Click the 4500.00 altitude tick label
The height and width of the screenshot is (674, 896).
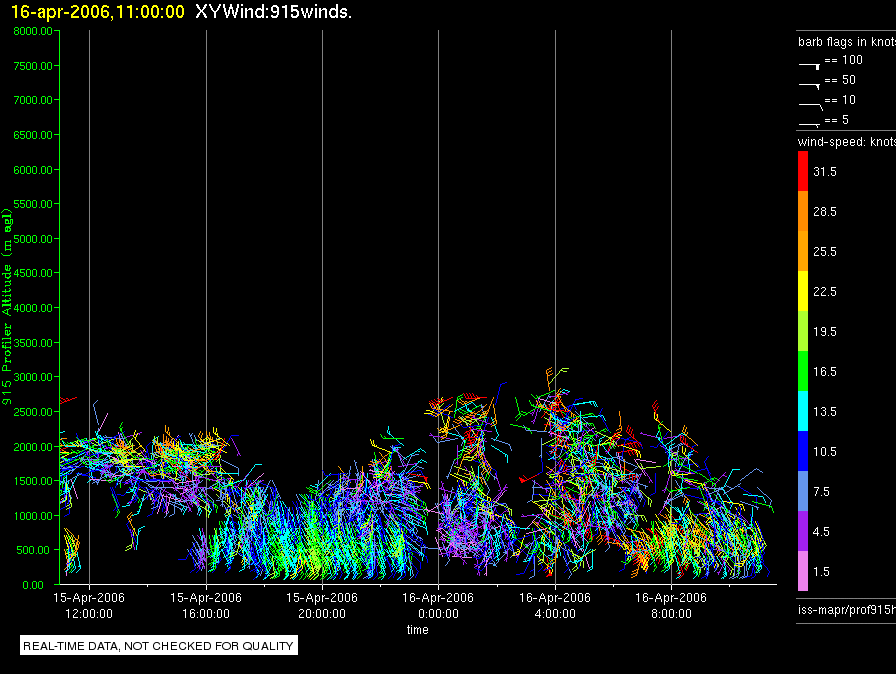point(33,273)
